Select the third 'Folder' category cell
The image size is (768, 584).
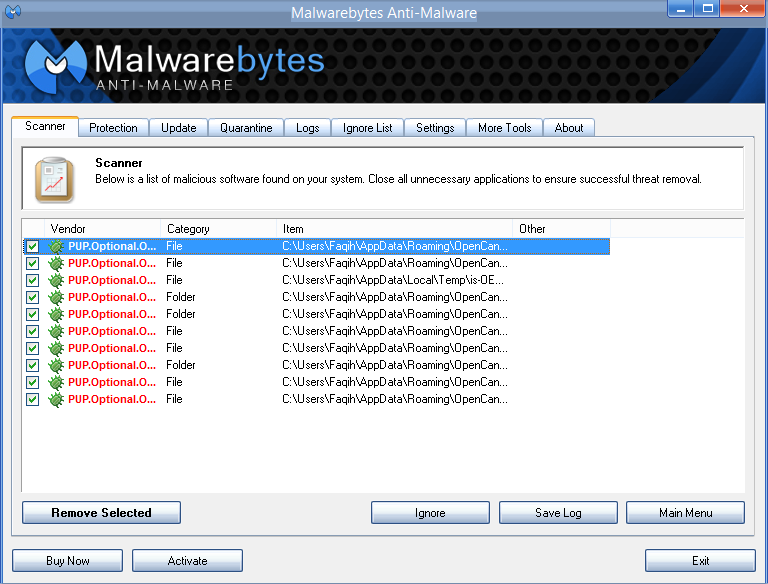(181, 365)
